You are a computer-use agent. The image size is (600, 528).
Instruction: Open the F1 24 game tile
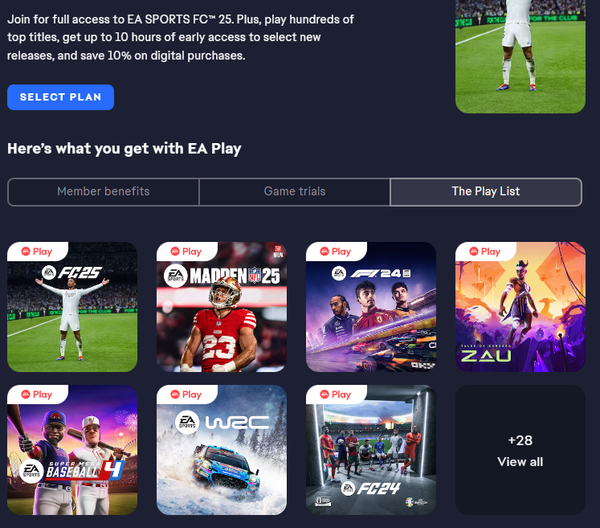coord(371,307)
